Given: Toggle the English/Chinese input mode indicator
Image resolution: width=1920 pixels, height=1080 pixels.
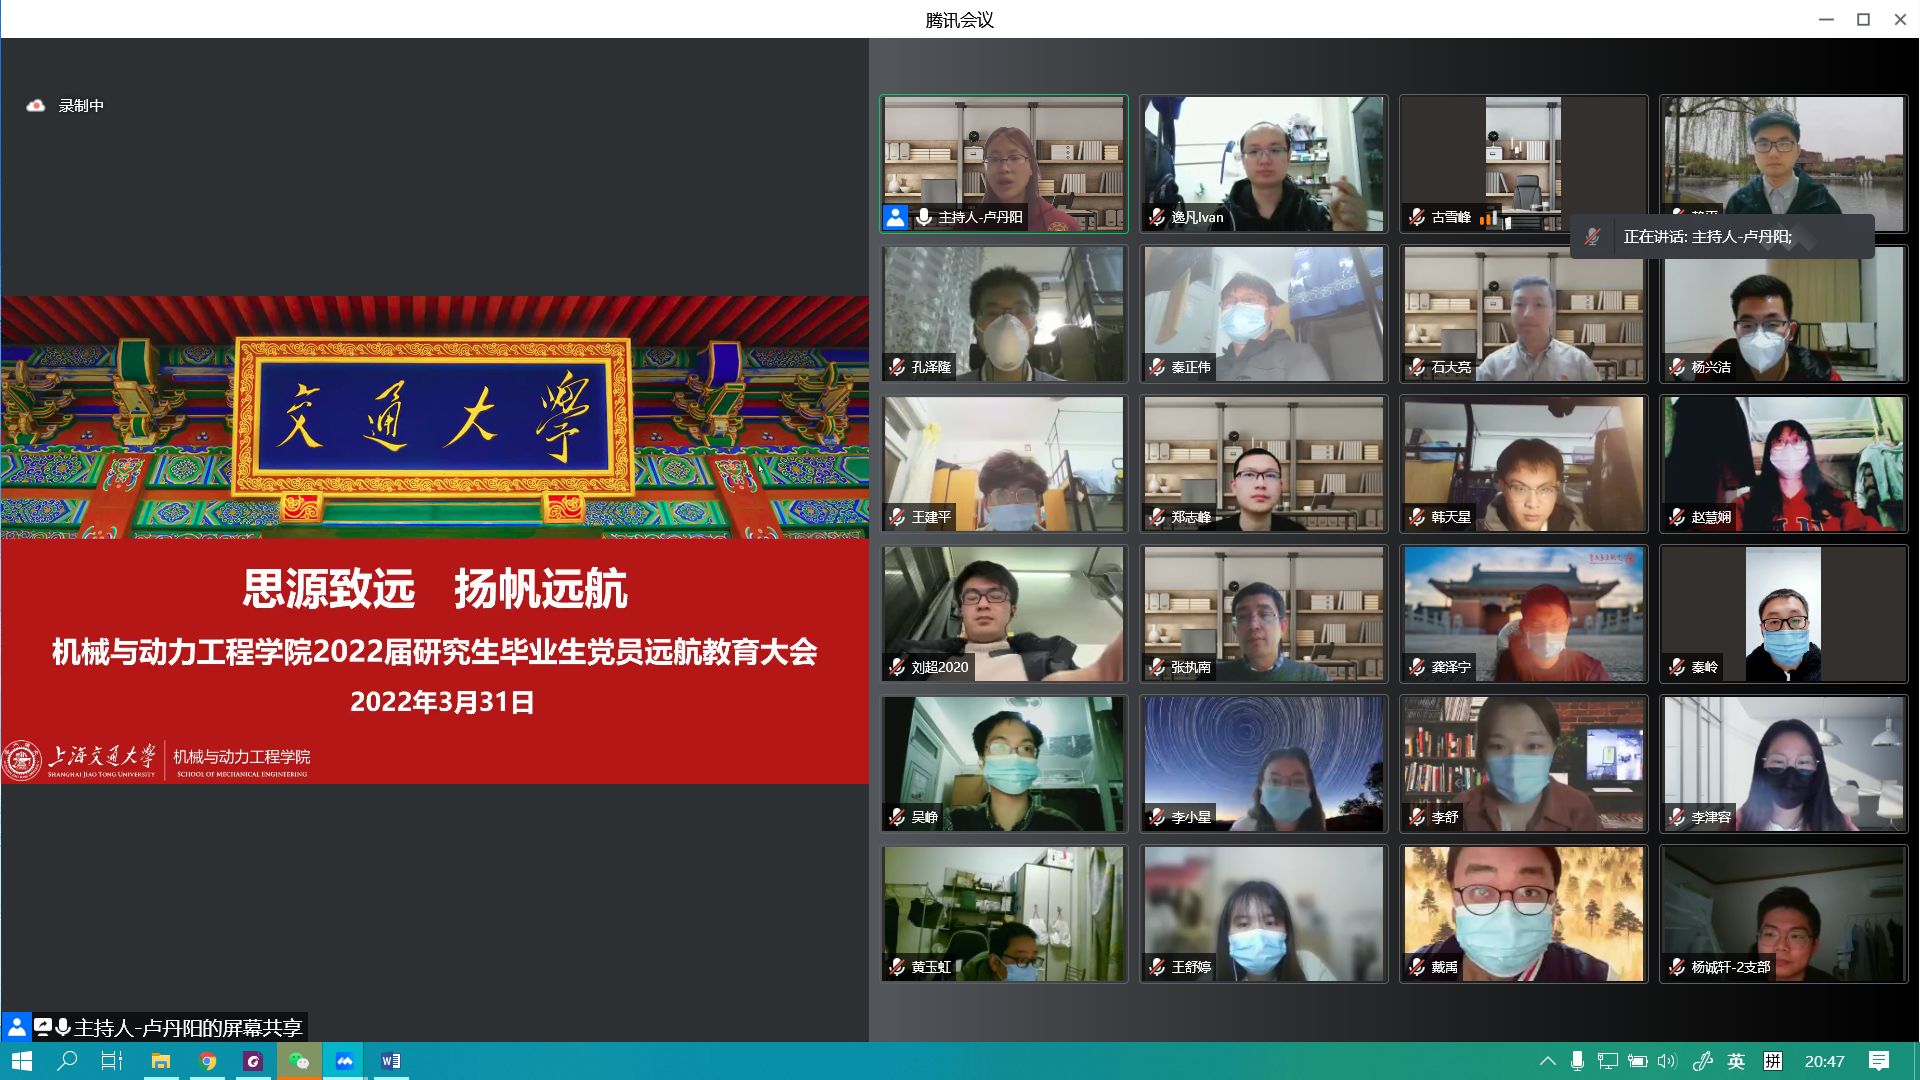Looking at the screenshot, I should pos(1736,1061).
